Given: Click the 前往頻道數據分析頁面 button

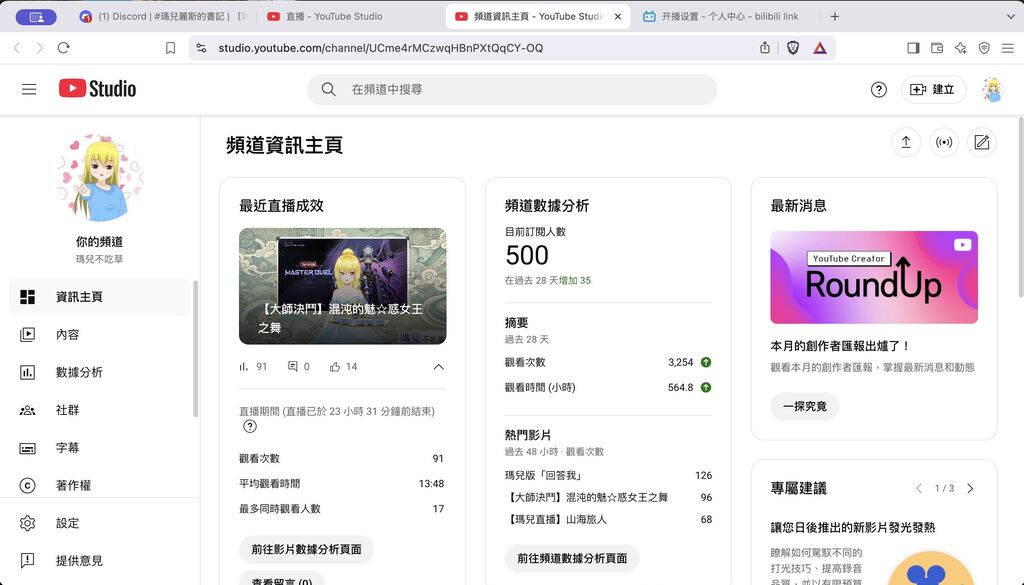Looking at the screenshot, I should coord(572,558).
